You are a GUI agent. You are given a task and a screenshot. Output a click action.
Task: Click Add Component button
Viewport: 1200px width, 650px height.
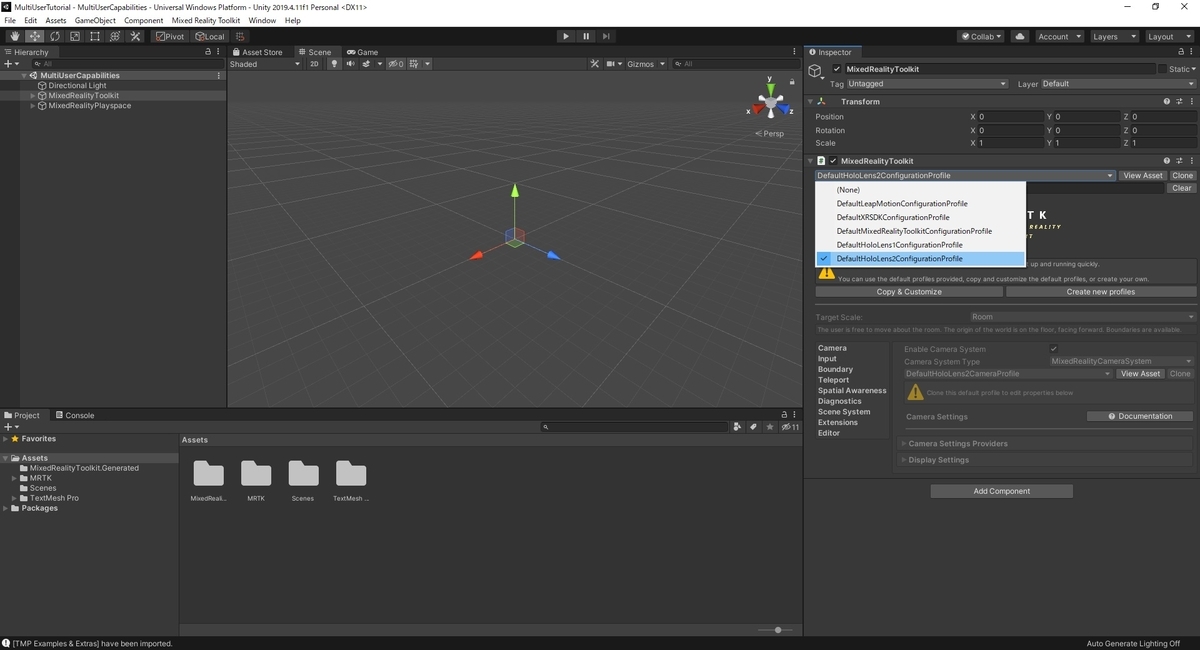[x=1002, y=491]
